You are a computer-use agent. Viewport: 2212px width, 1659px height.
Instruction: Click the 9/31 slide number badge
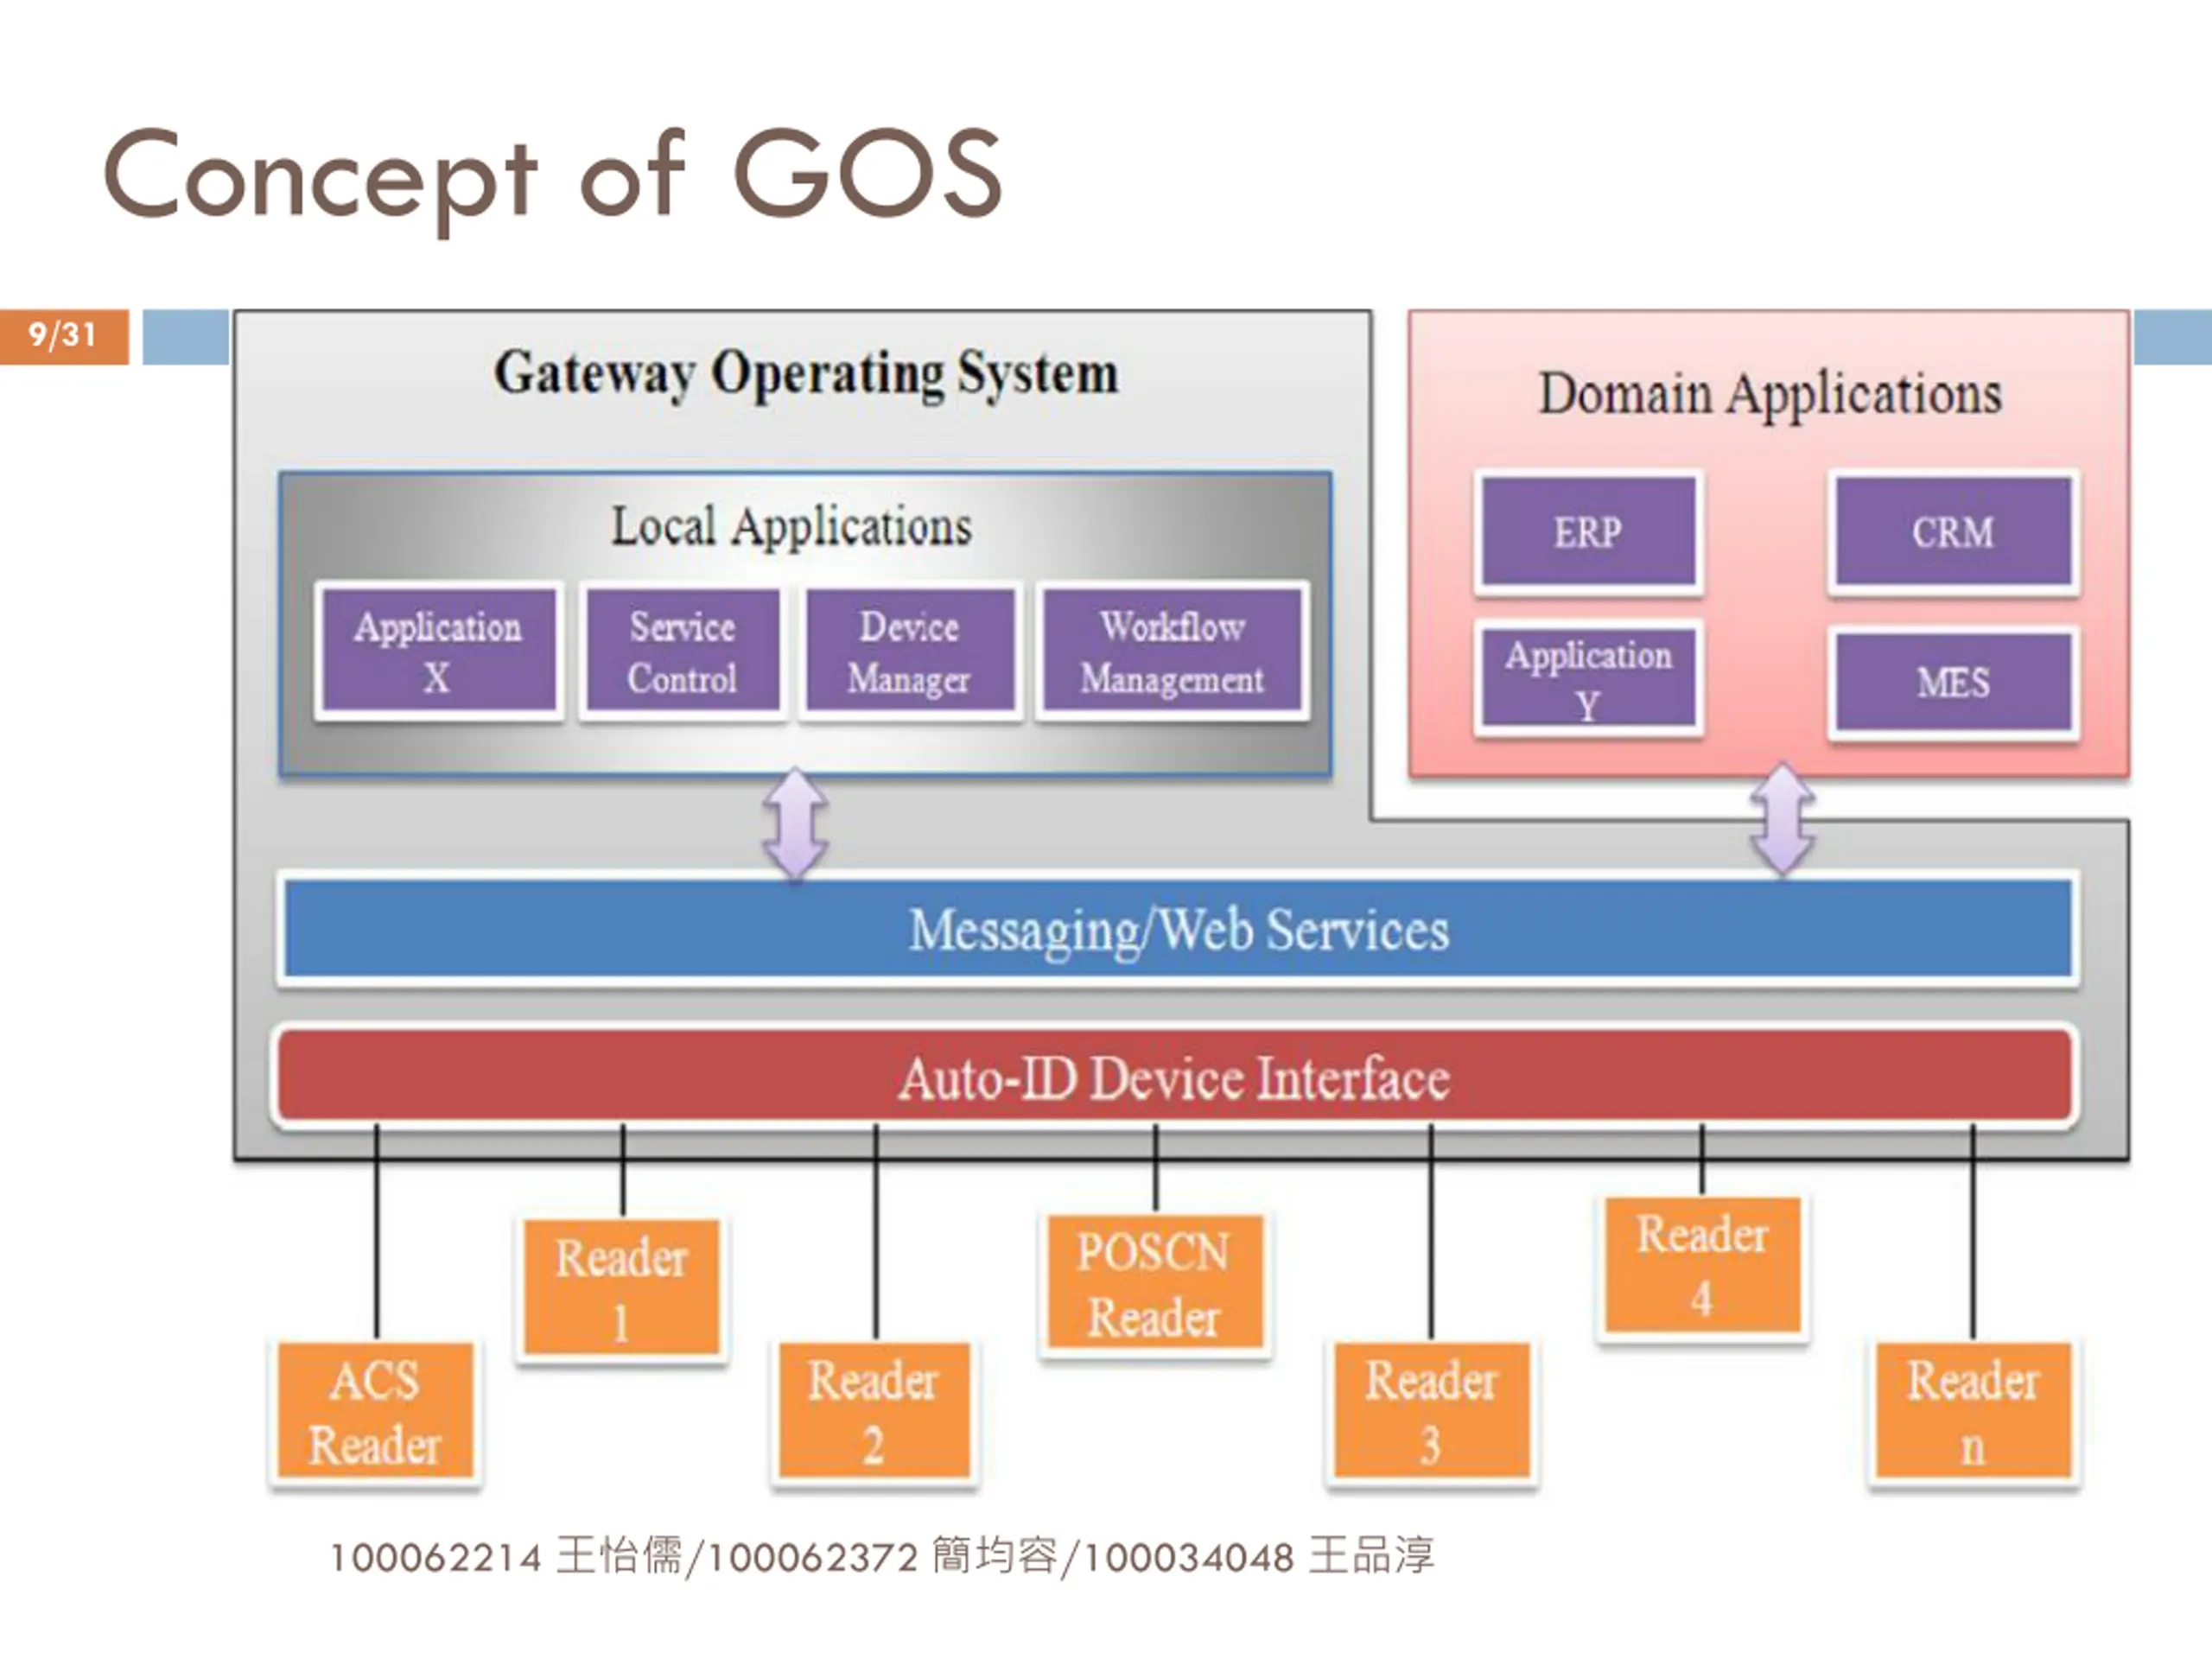point(64,336)
